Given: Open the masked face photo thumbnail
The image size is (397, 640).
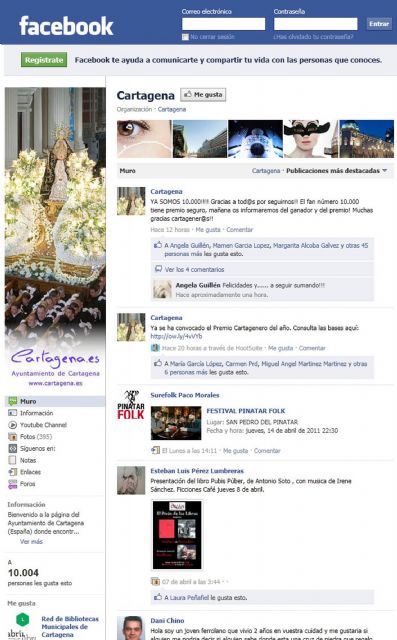Looking at the screenshot, I should pyautogui.click(x=310, y=139).
